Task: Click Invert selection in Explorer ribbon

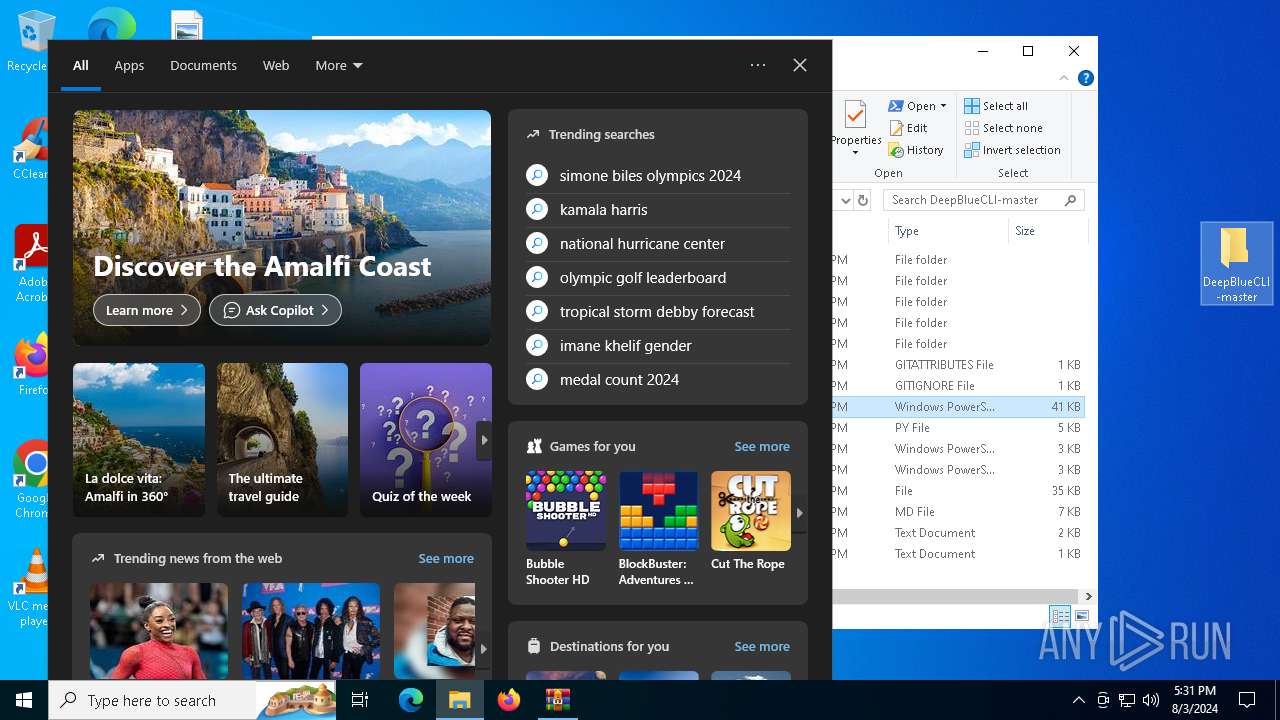Action: click(x=1012, y=150)
